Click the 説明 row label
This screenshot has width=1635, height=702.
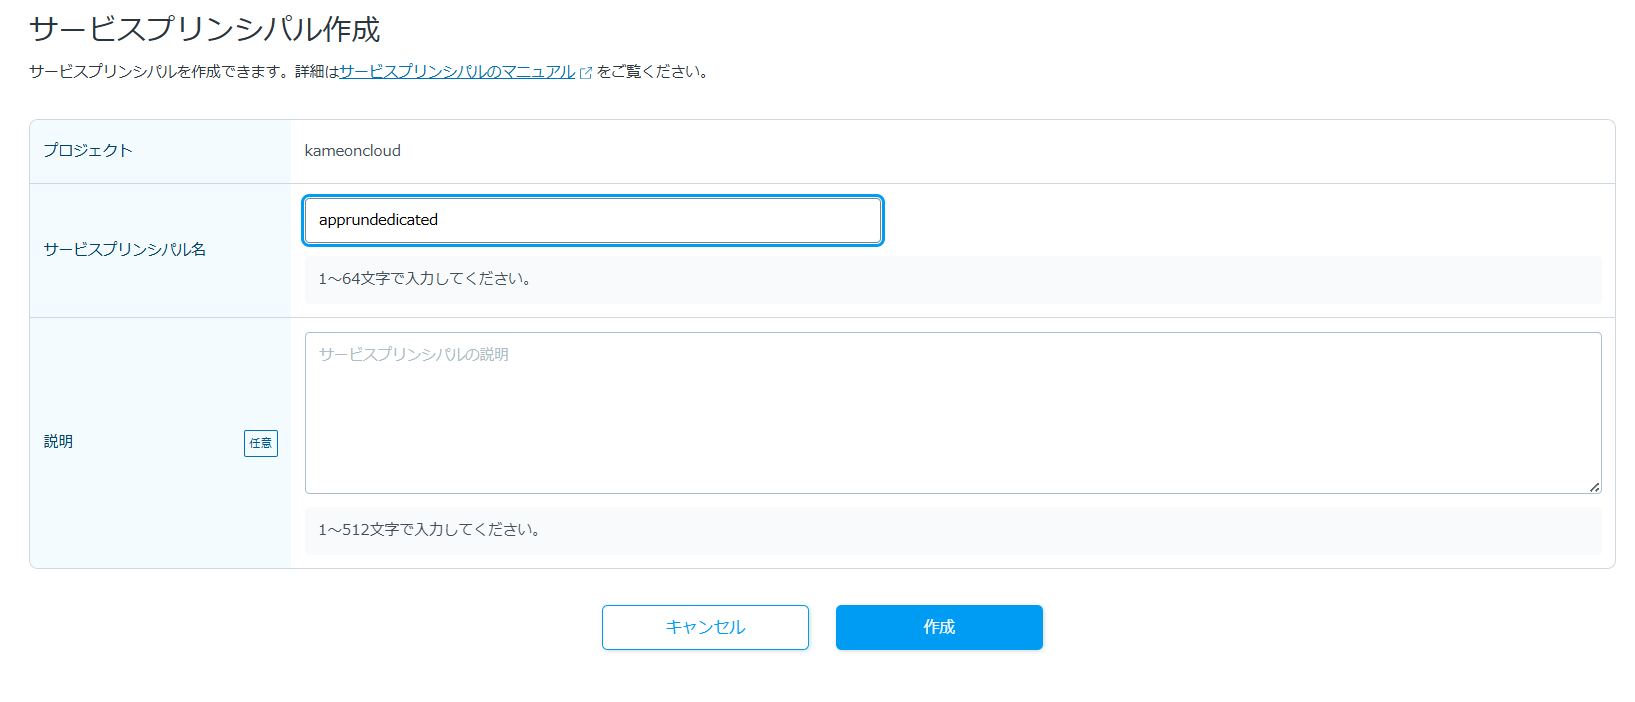(58, 442)
